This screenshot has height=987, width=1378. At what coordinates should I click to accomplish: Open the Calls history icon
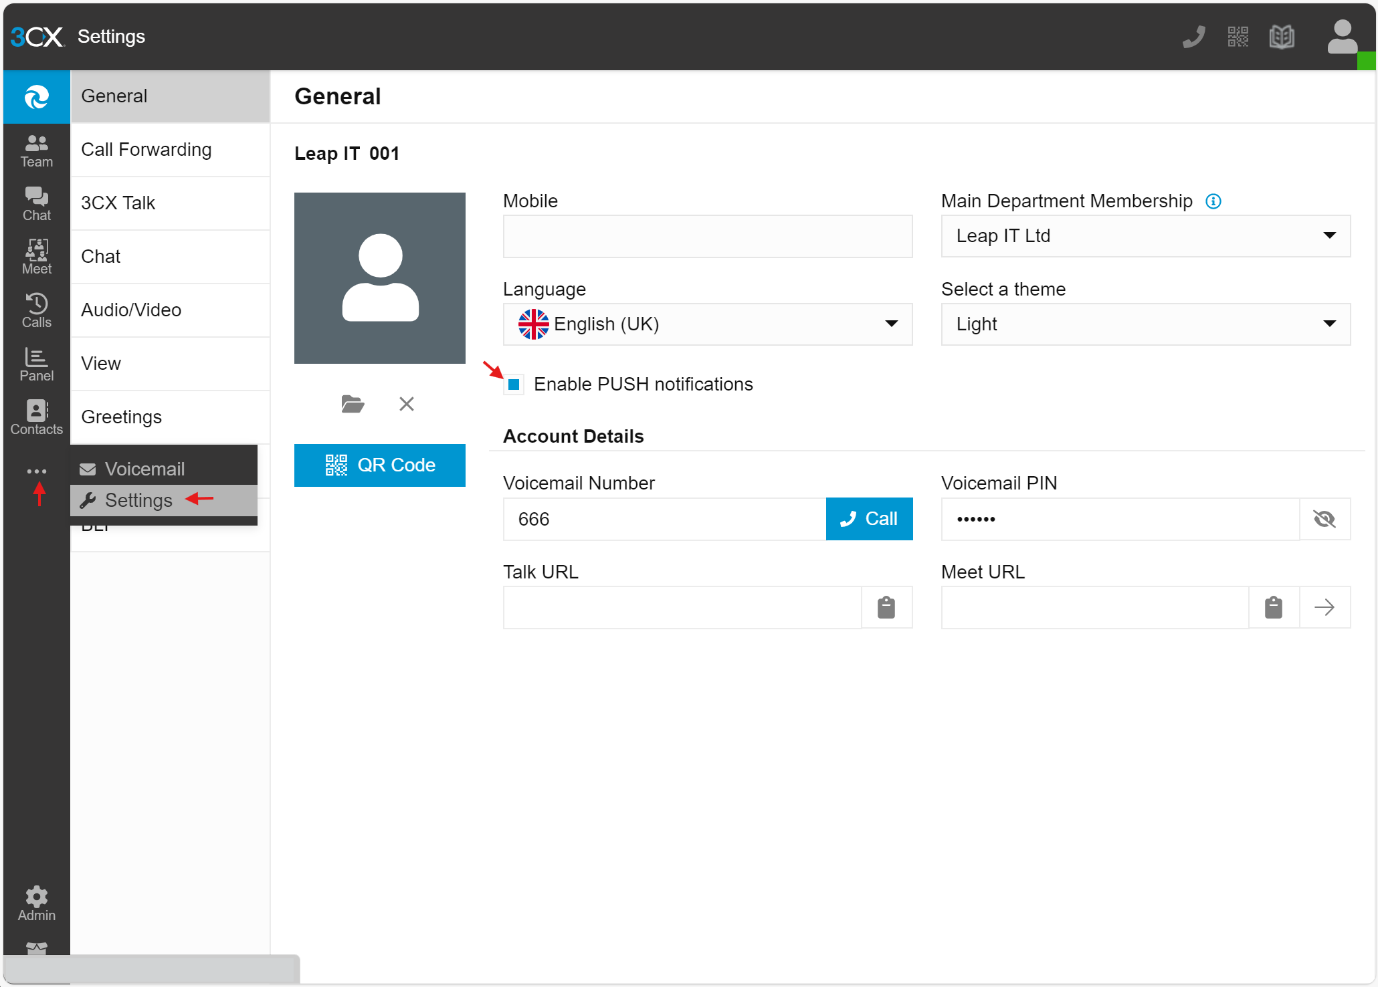pyautogui.click(x=36, y=310)
